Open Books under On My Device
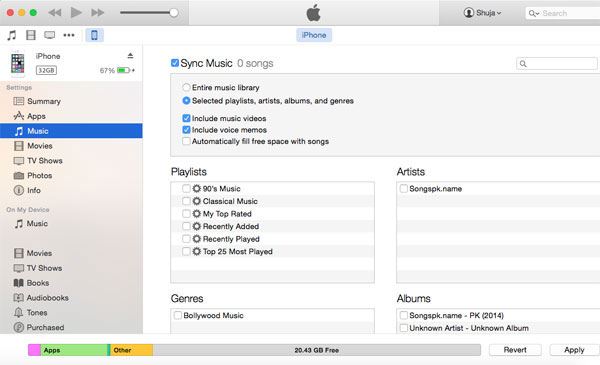This screenshot has width=600, height=365. 71,283
